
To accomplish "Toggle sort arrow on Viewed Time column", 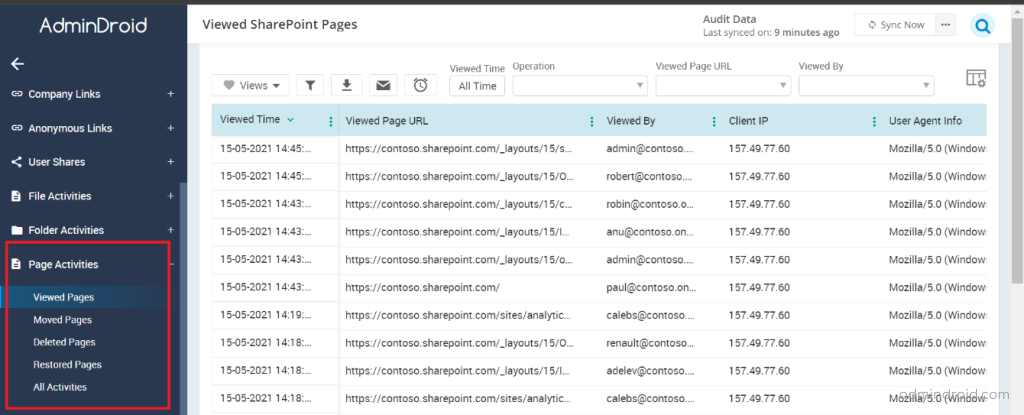I will point(291,120).
